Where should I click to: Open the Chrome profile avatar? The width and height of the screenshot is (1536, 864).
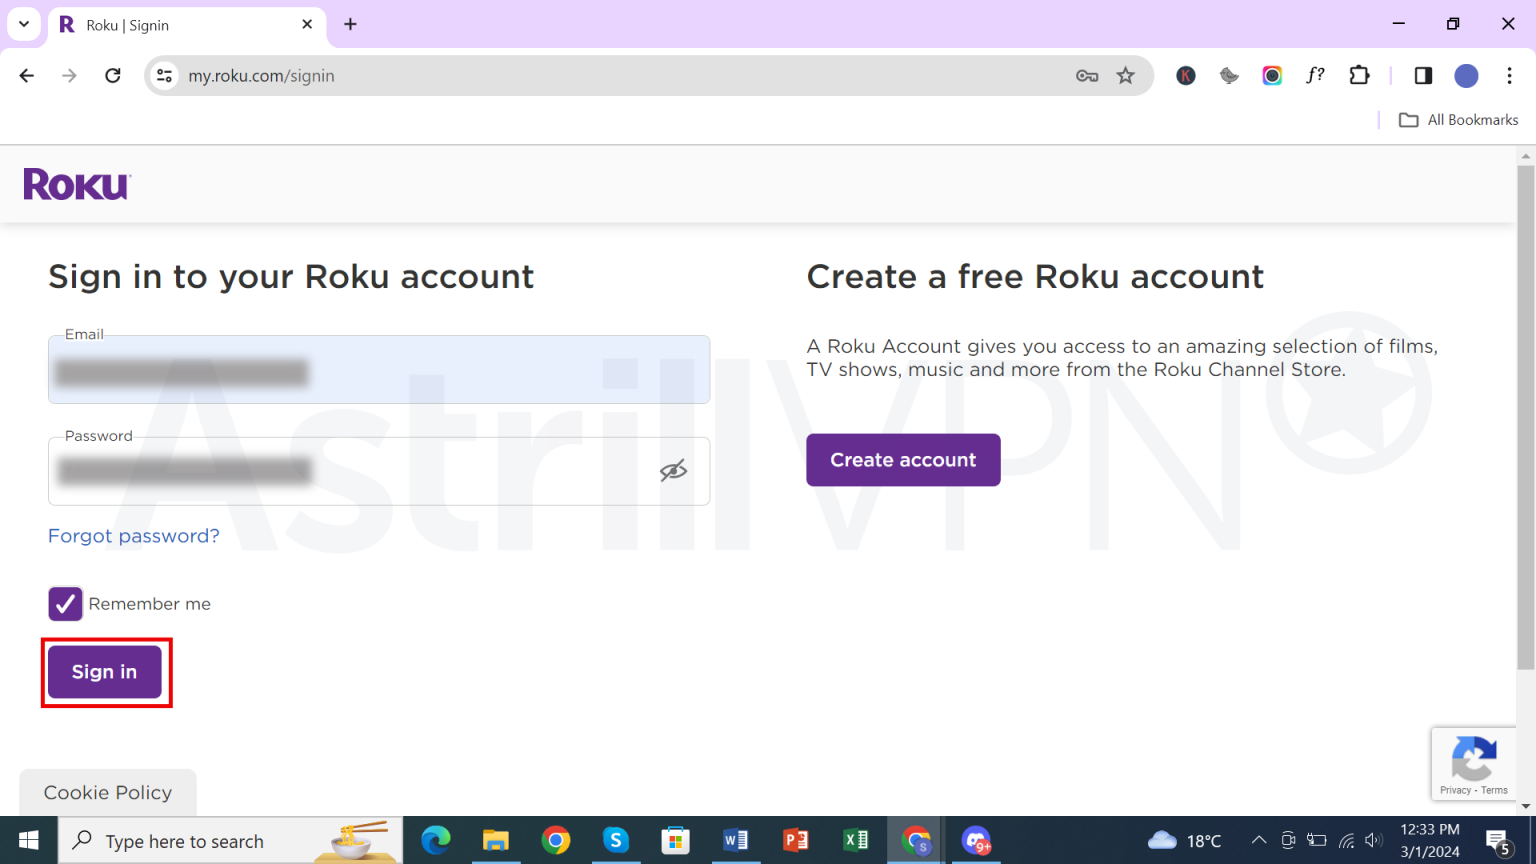tap(1466, 76)
